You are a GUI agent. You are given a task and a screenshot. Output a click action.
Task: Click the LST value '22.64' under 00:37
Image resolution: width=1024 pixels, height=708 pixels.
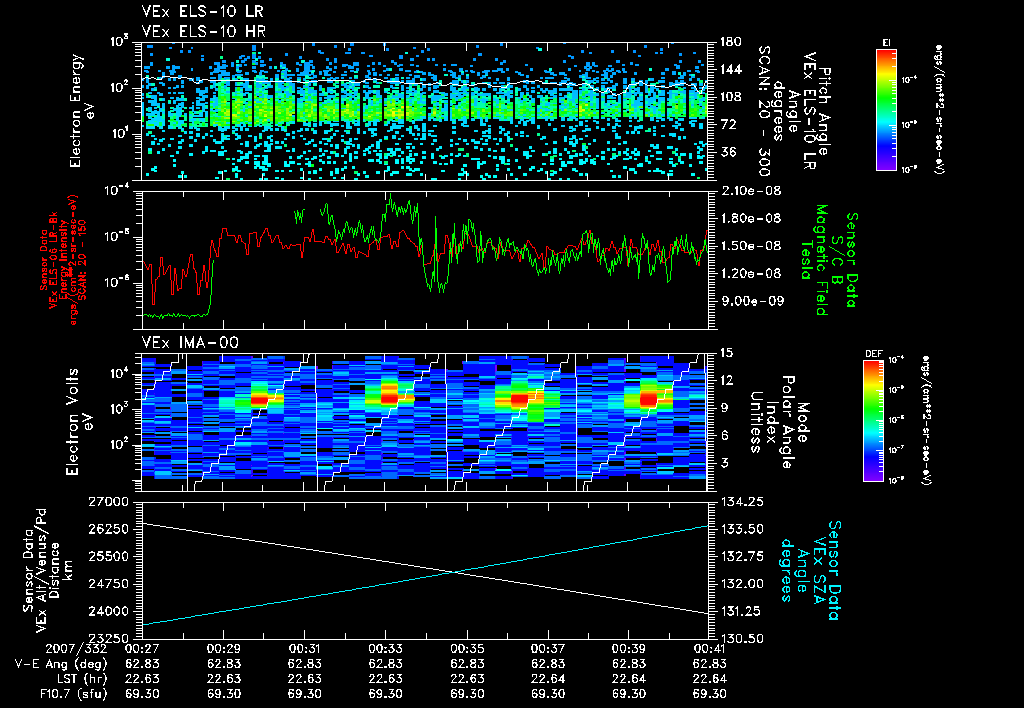coord(547,679)
